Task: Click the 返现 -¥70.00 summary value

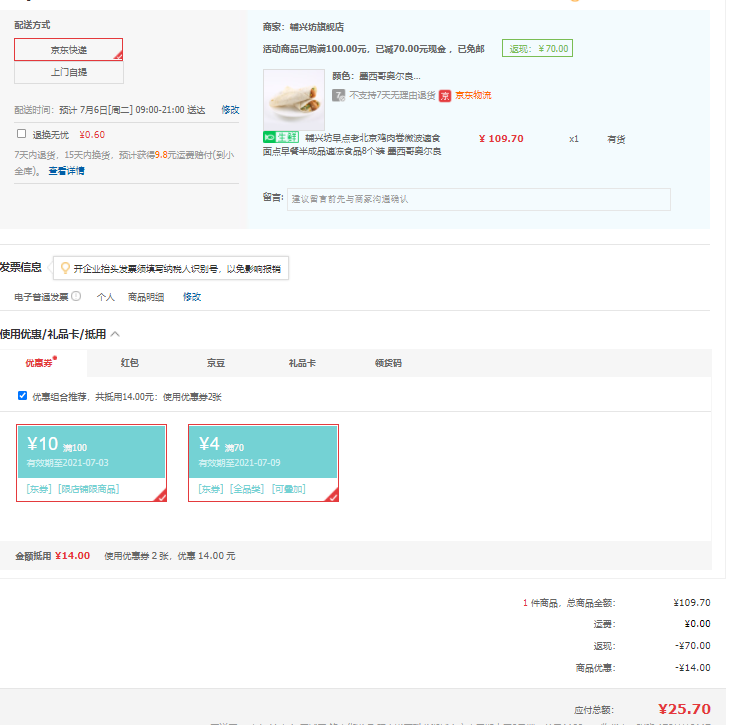Action: click(692, 646)
